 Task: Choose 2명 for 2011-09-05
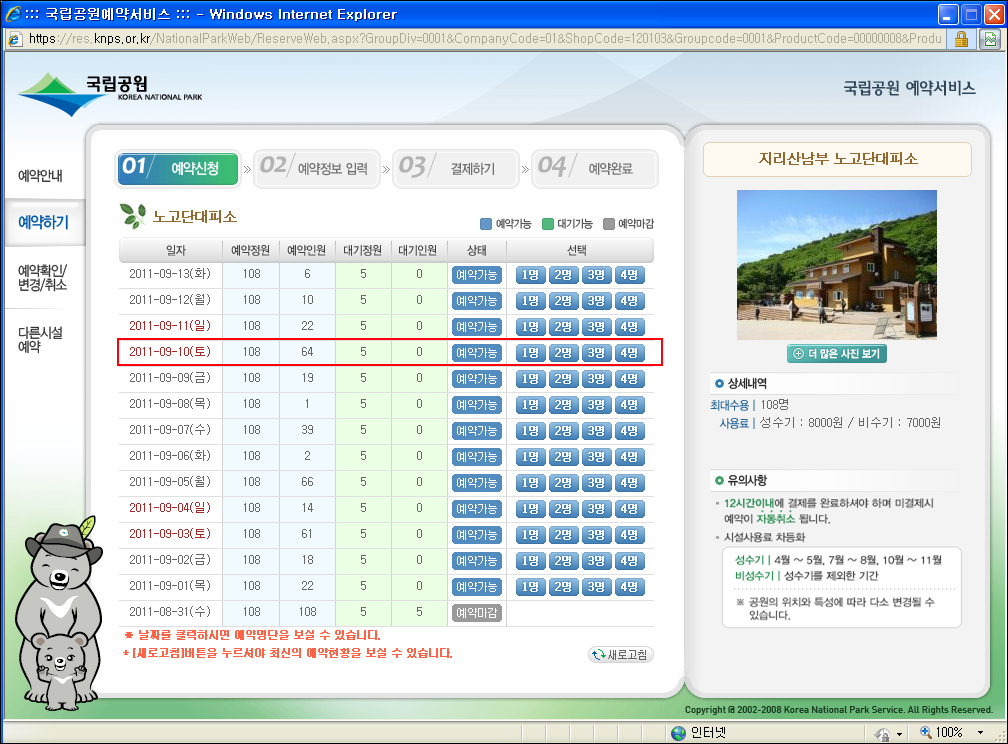pyautogui.click(x=564, y=483)
